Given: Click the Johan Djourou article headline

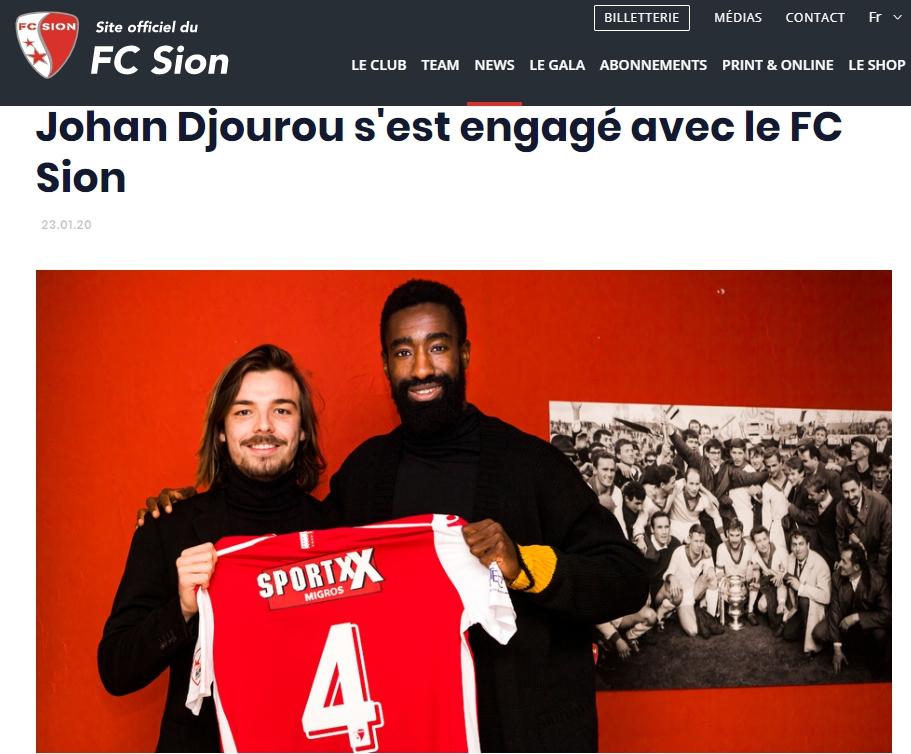Looking at the screenshot, I should click(x=439, y=152).
